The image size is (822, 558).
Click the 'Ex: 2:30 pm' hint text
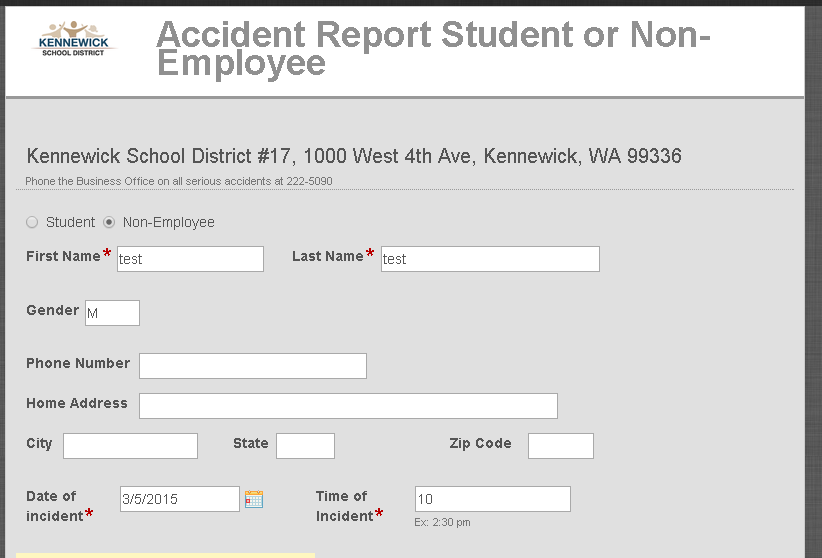click(442, 522)
